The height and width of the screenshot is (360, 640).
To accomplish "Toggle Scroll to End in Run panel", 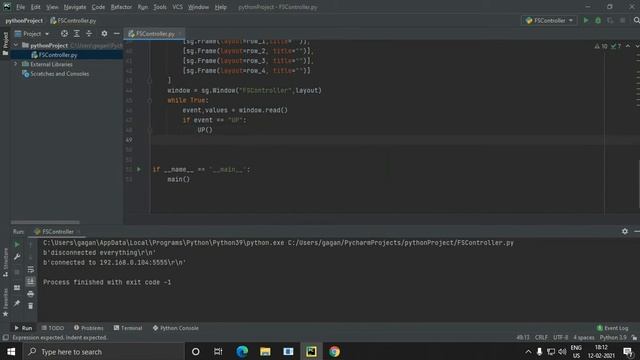I will click(31, 282).
